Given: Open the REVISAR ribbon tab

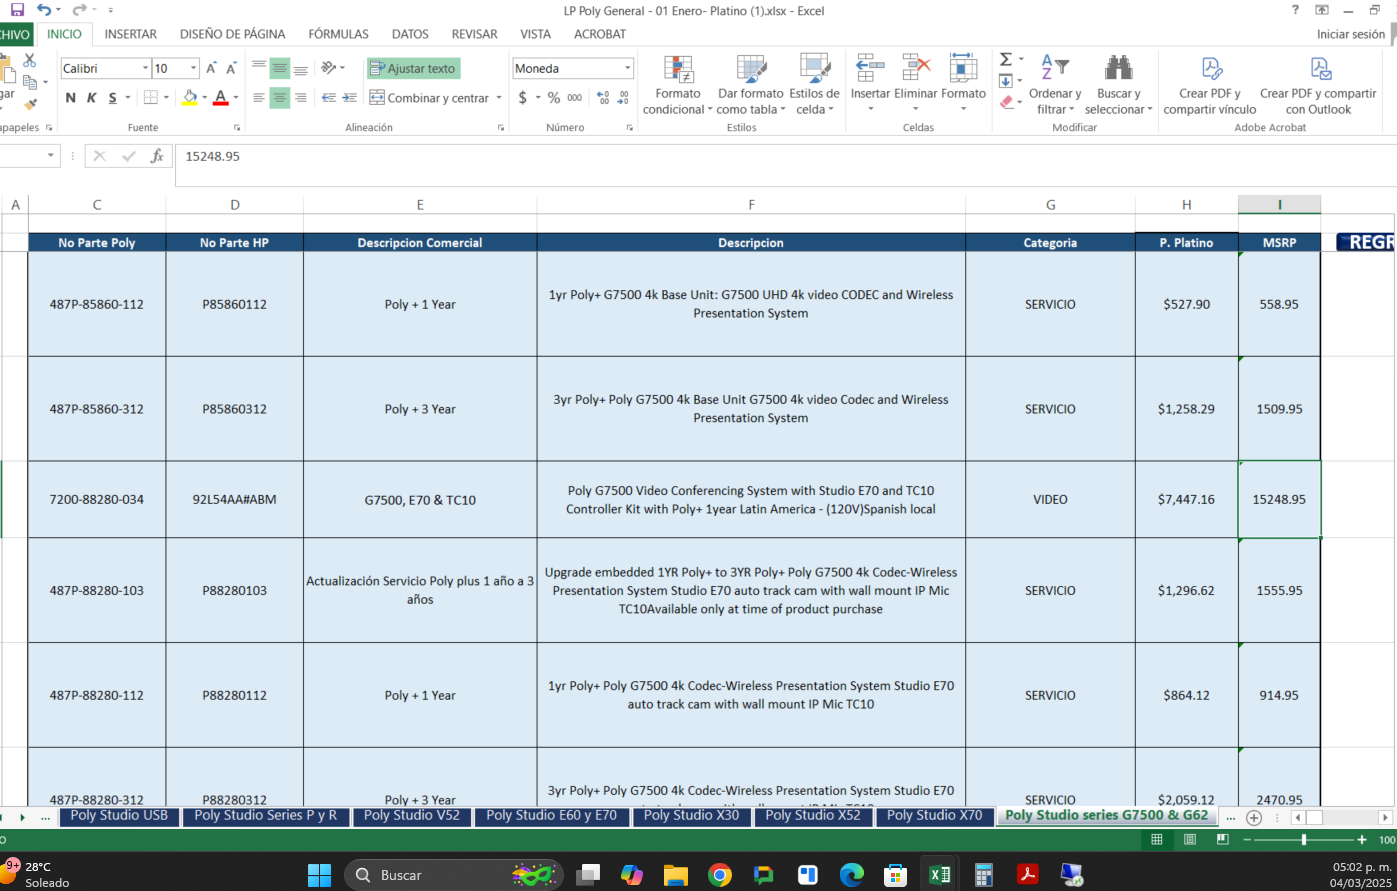Looking at the screenshot, I should pyautogui.click(x=474, y=34).
